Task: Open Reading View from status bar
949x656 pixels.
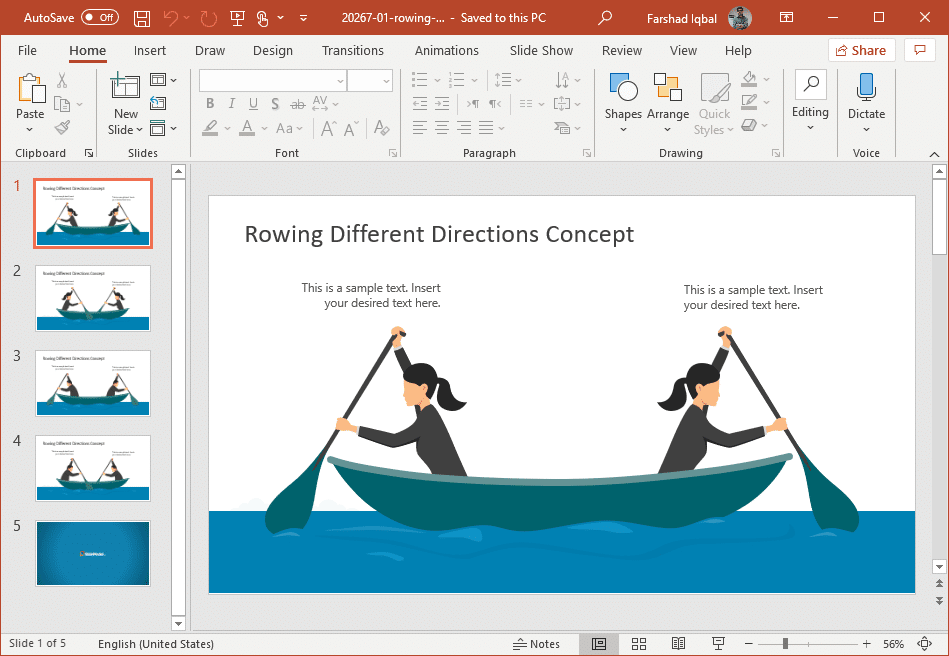Action: click(678, 644)
